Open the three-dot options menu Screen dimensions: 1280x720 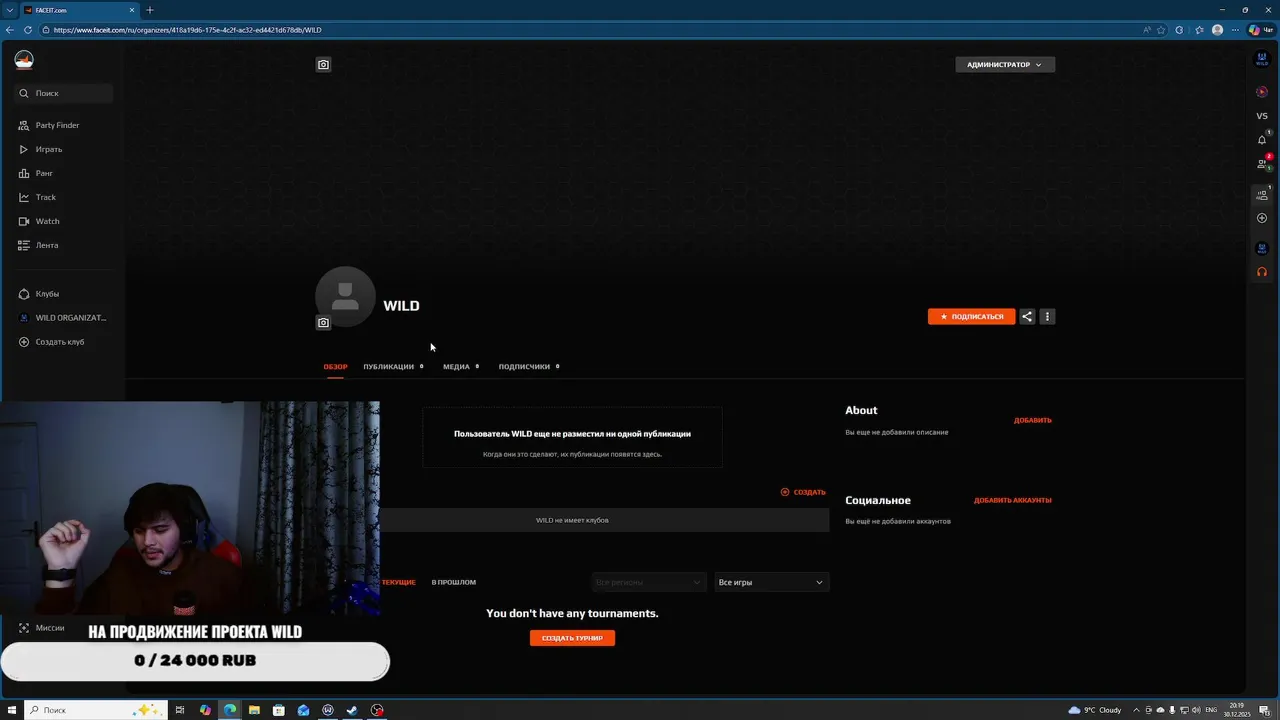(x=1047, y=316)
